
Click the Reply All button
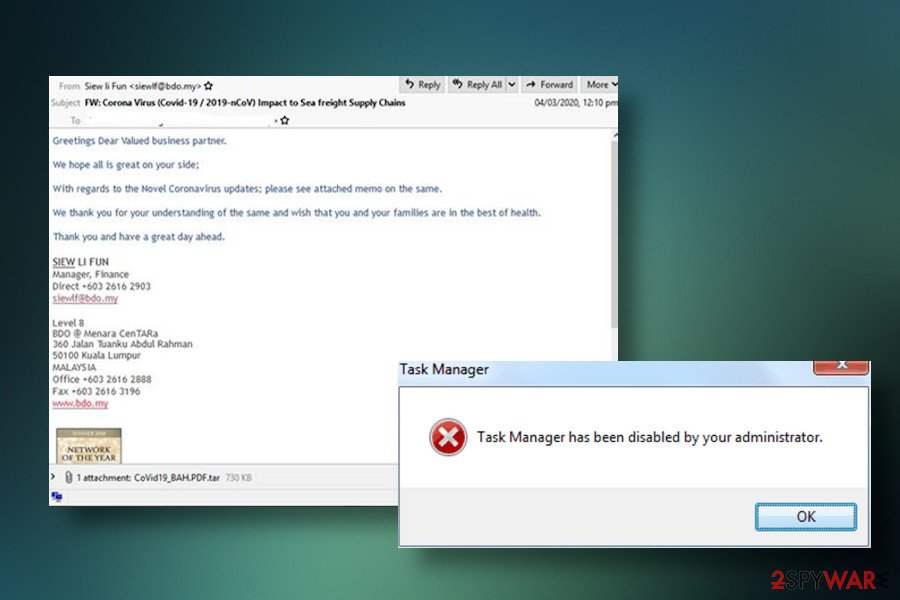[477, 84]
